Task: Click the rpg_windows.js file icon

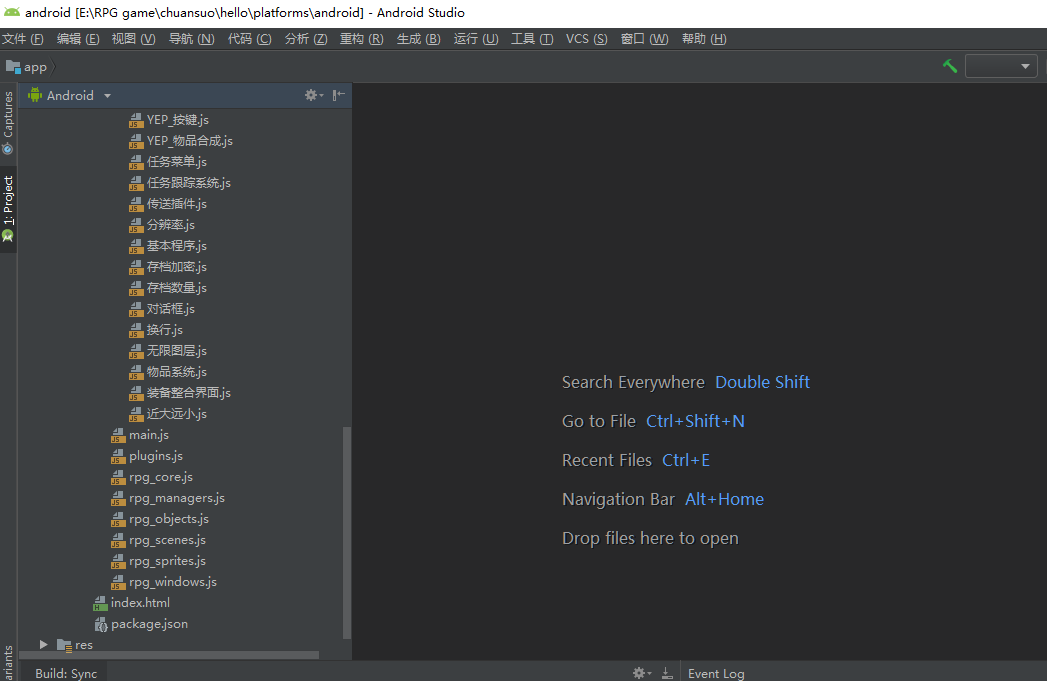Action: [x=118, y=582]
